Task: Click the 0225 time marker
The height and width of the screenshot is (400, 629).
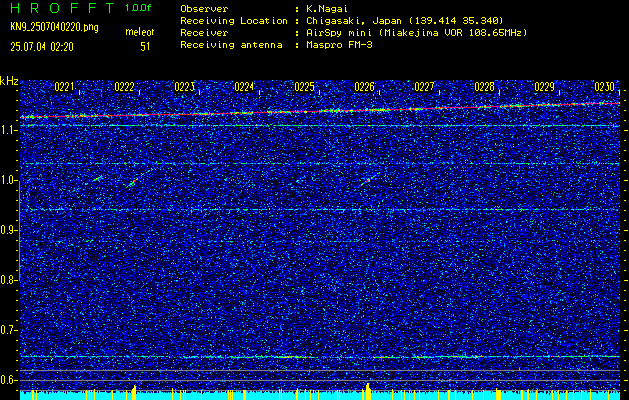Action: coord(304,87)
